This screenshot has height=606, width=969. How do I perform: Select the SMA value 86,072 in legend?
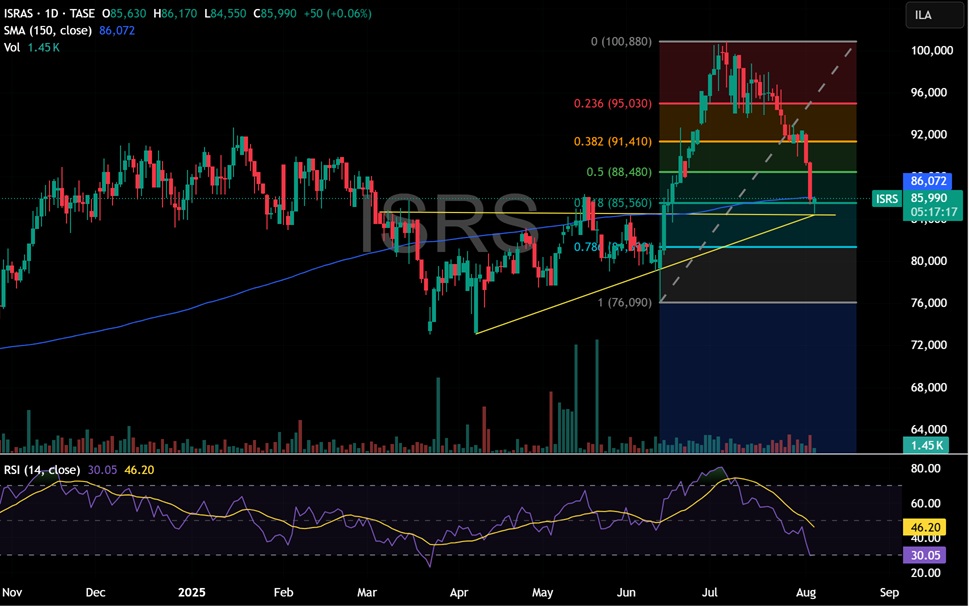[117, 30]
